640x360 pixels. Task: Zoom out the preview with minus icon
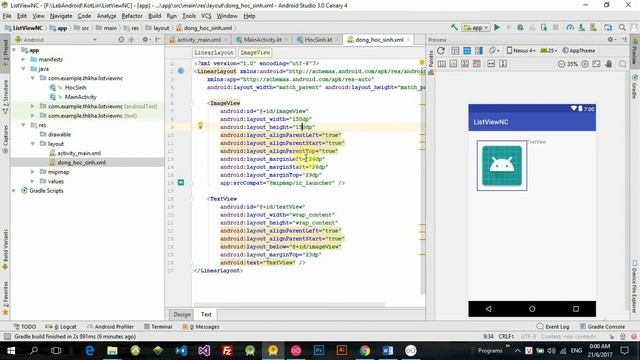click(561, 64)
